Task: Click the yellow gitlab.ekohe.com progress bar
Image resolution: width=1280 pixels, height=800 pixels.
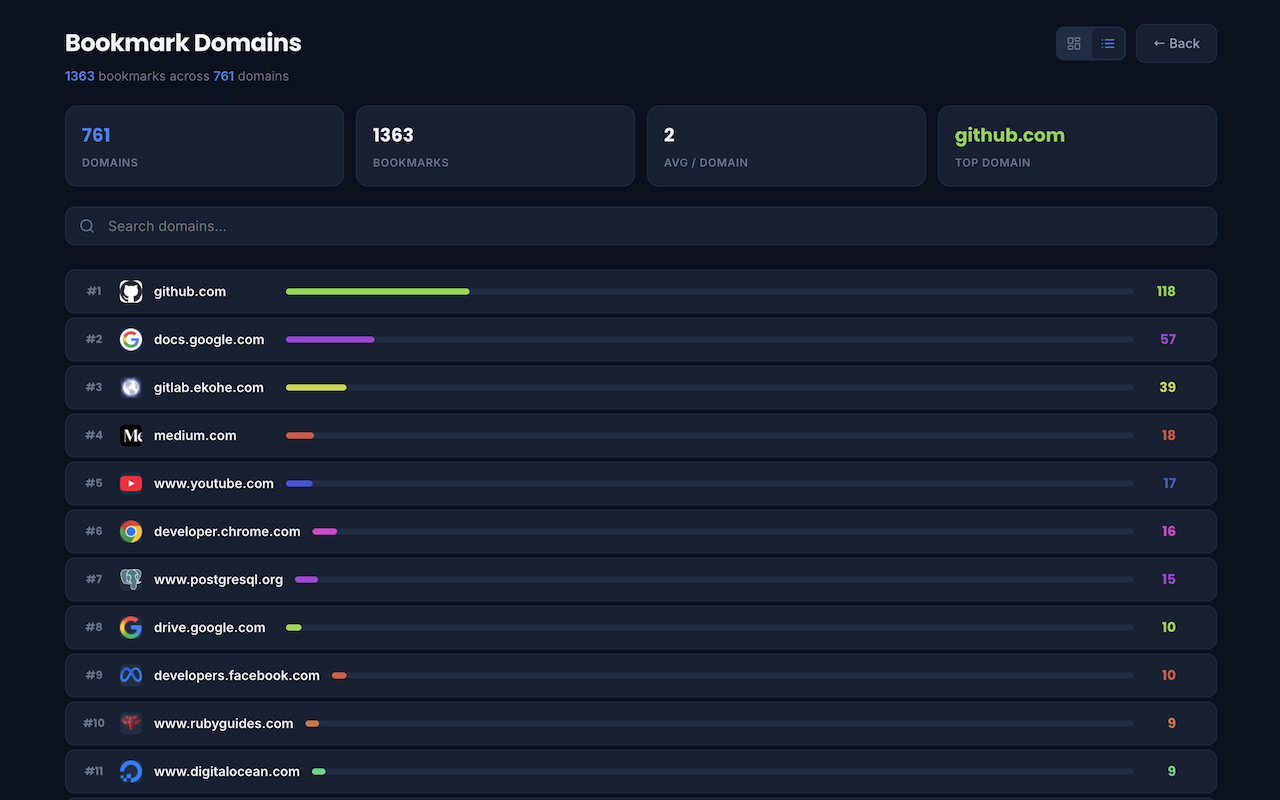Action: tap(316, 387)
